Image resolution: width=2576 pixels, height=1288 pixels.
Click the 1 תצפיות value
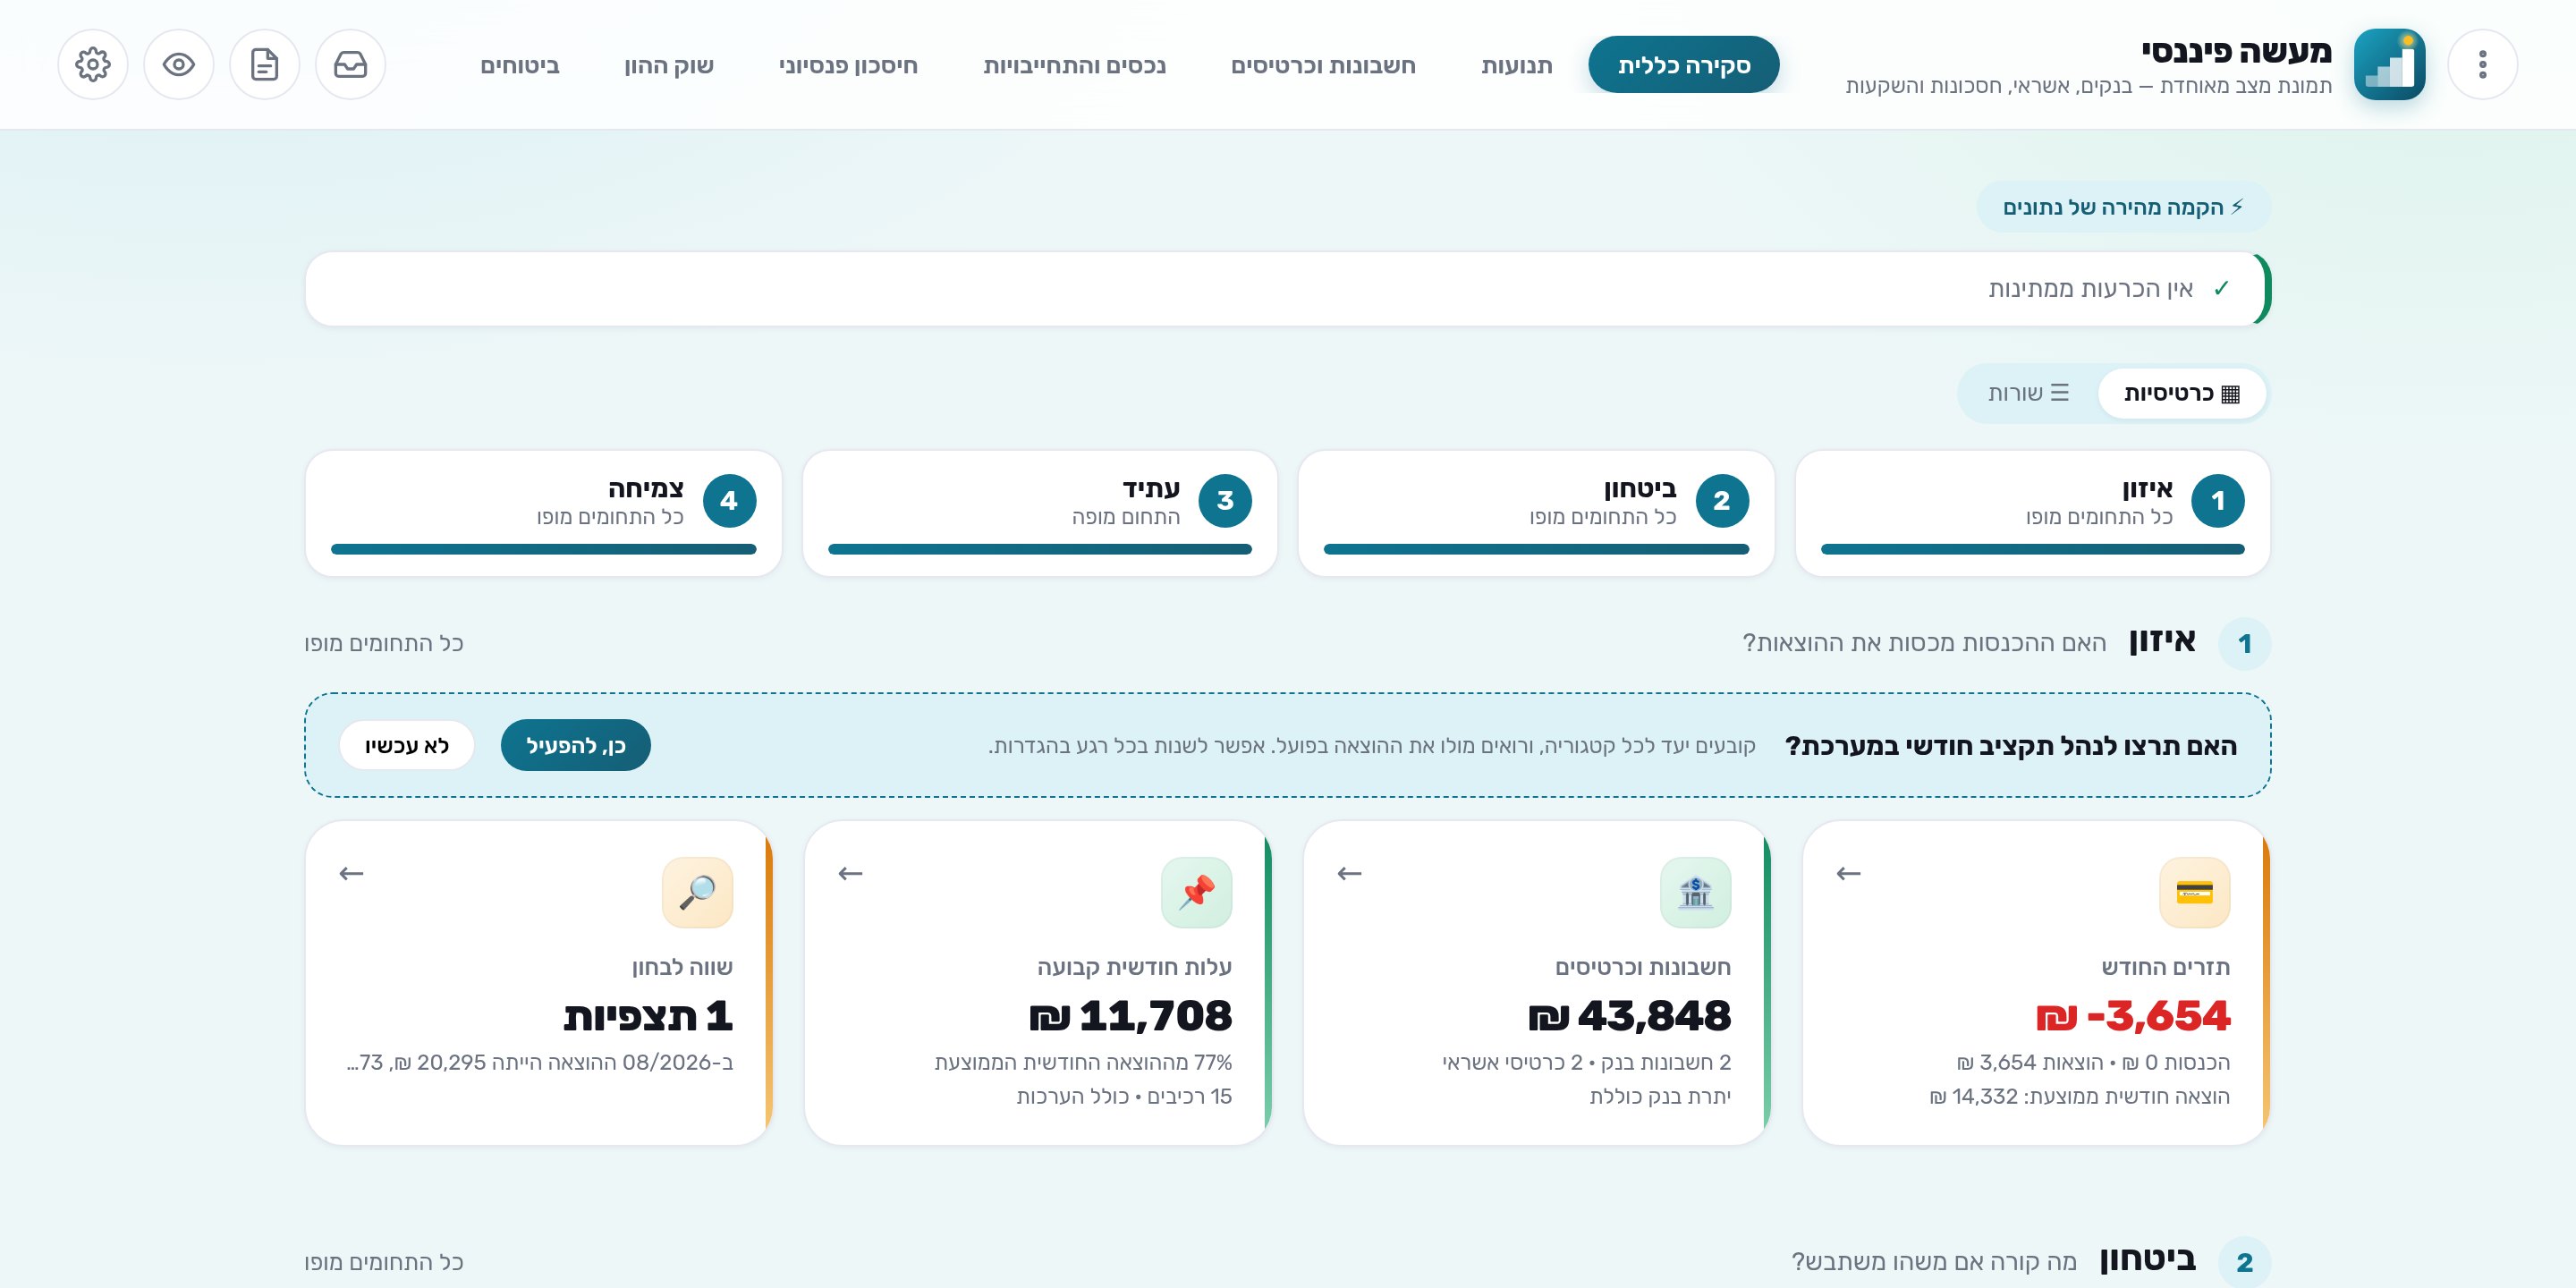click(x=648, y=1016)
